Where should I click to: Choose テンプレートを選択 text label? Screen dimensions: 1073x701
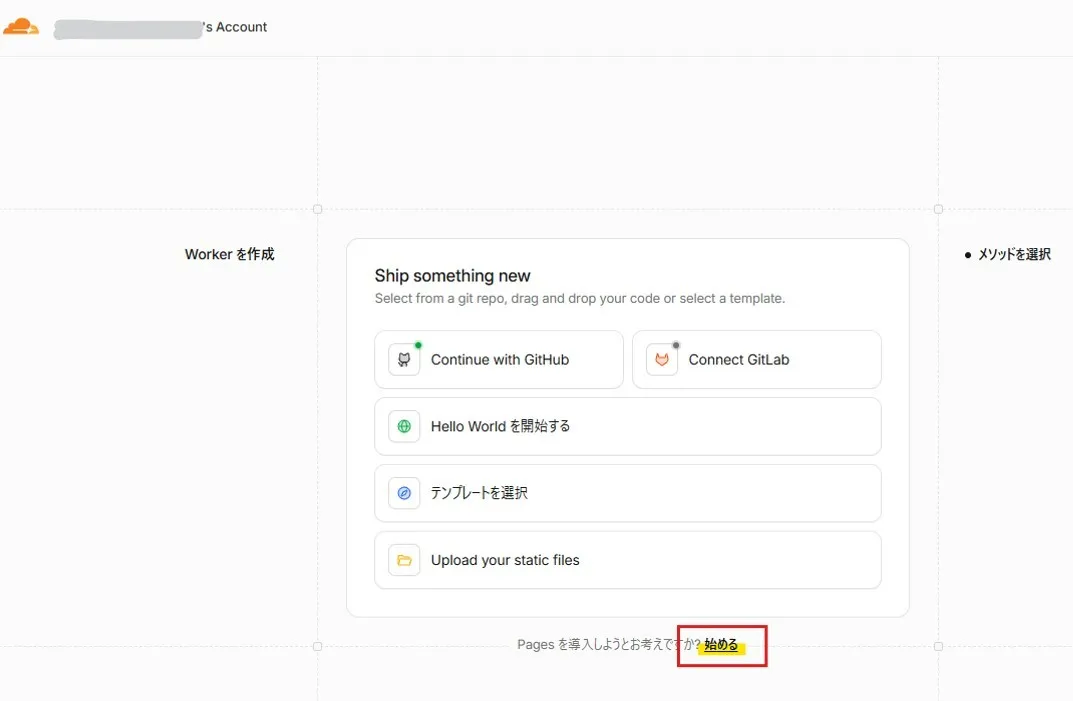click(479, 493)
